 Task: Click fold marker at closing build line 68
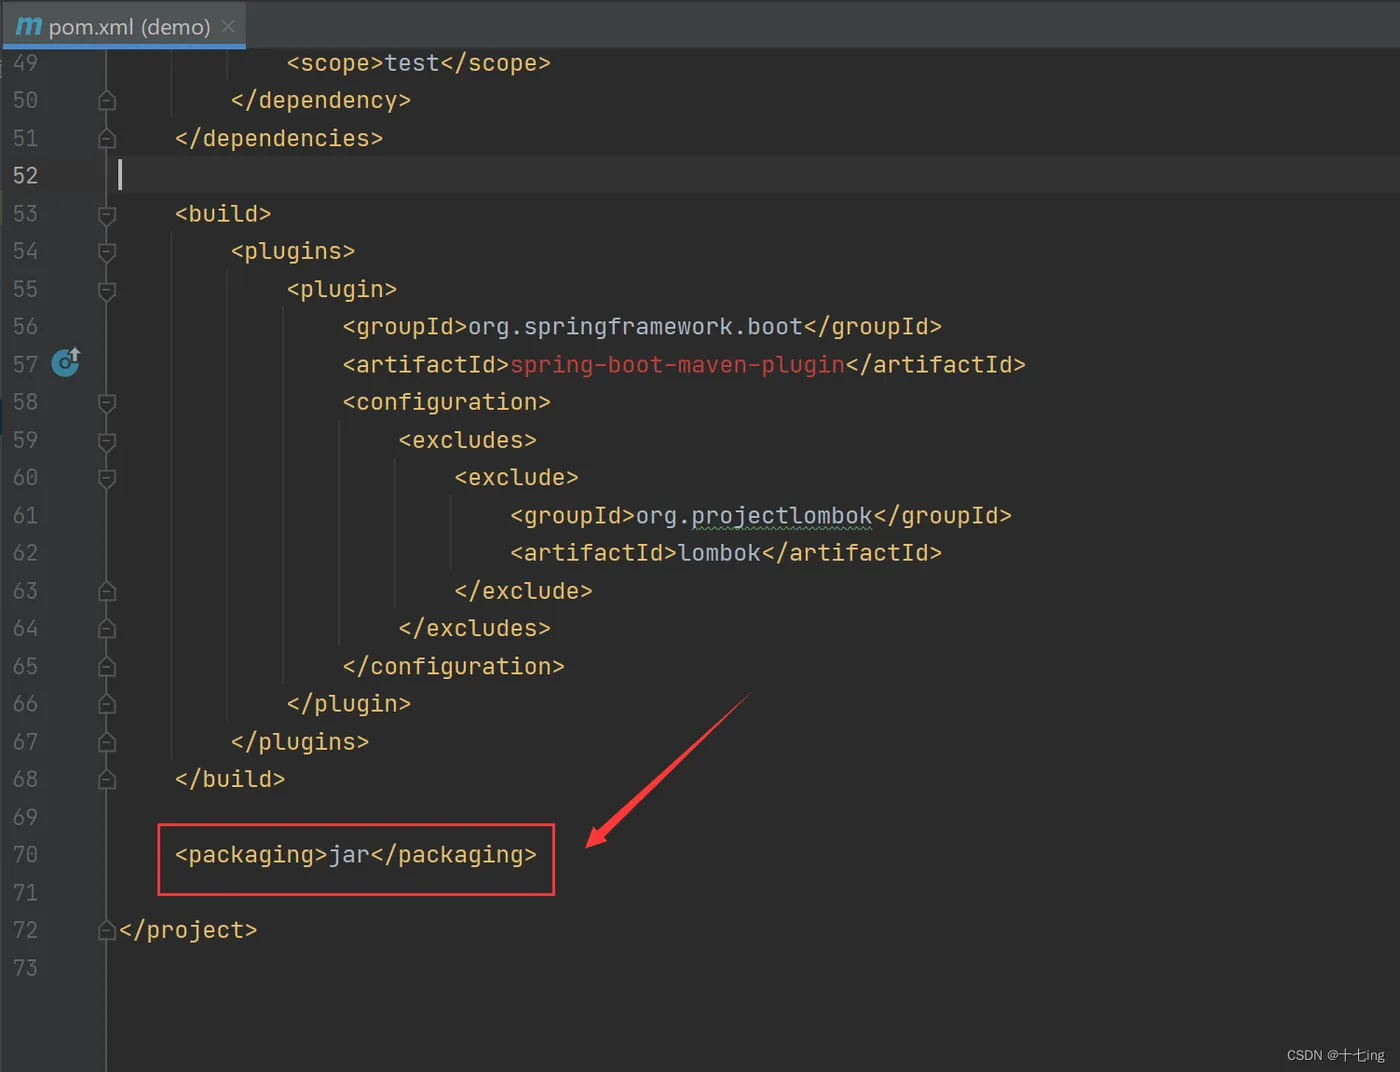click(x=107, y=780)
